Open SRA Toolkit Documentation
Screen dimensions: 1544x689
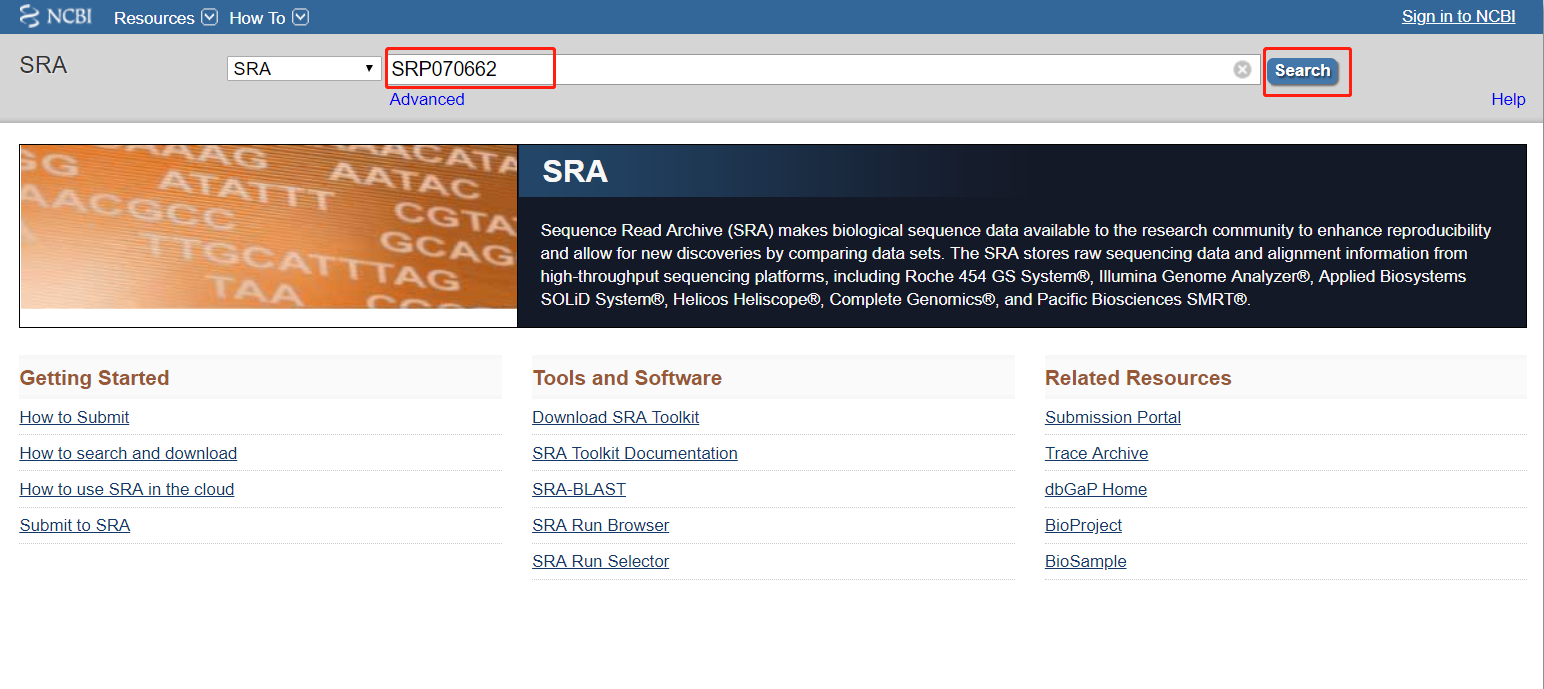click(635, 453)
